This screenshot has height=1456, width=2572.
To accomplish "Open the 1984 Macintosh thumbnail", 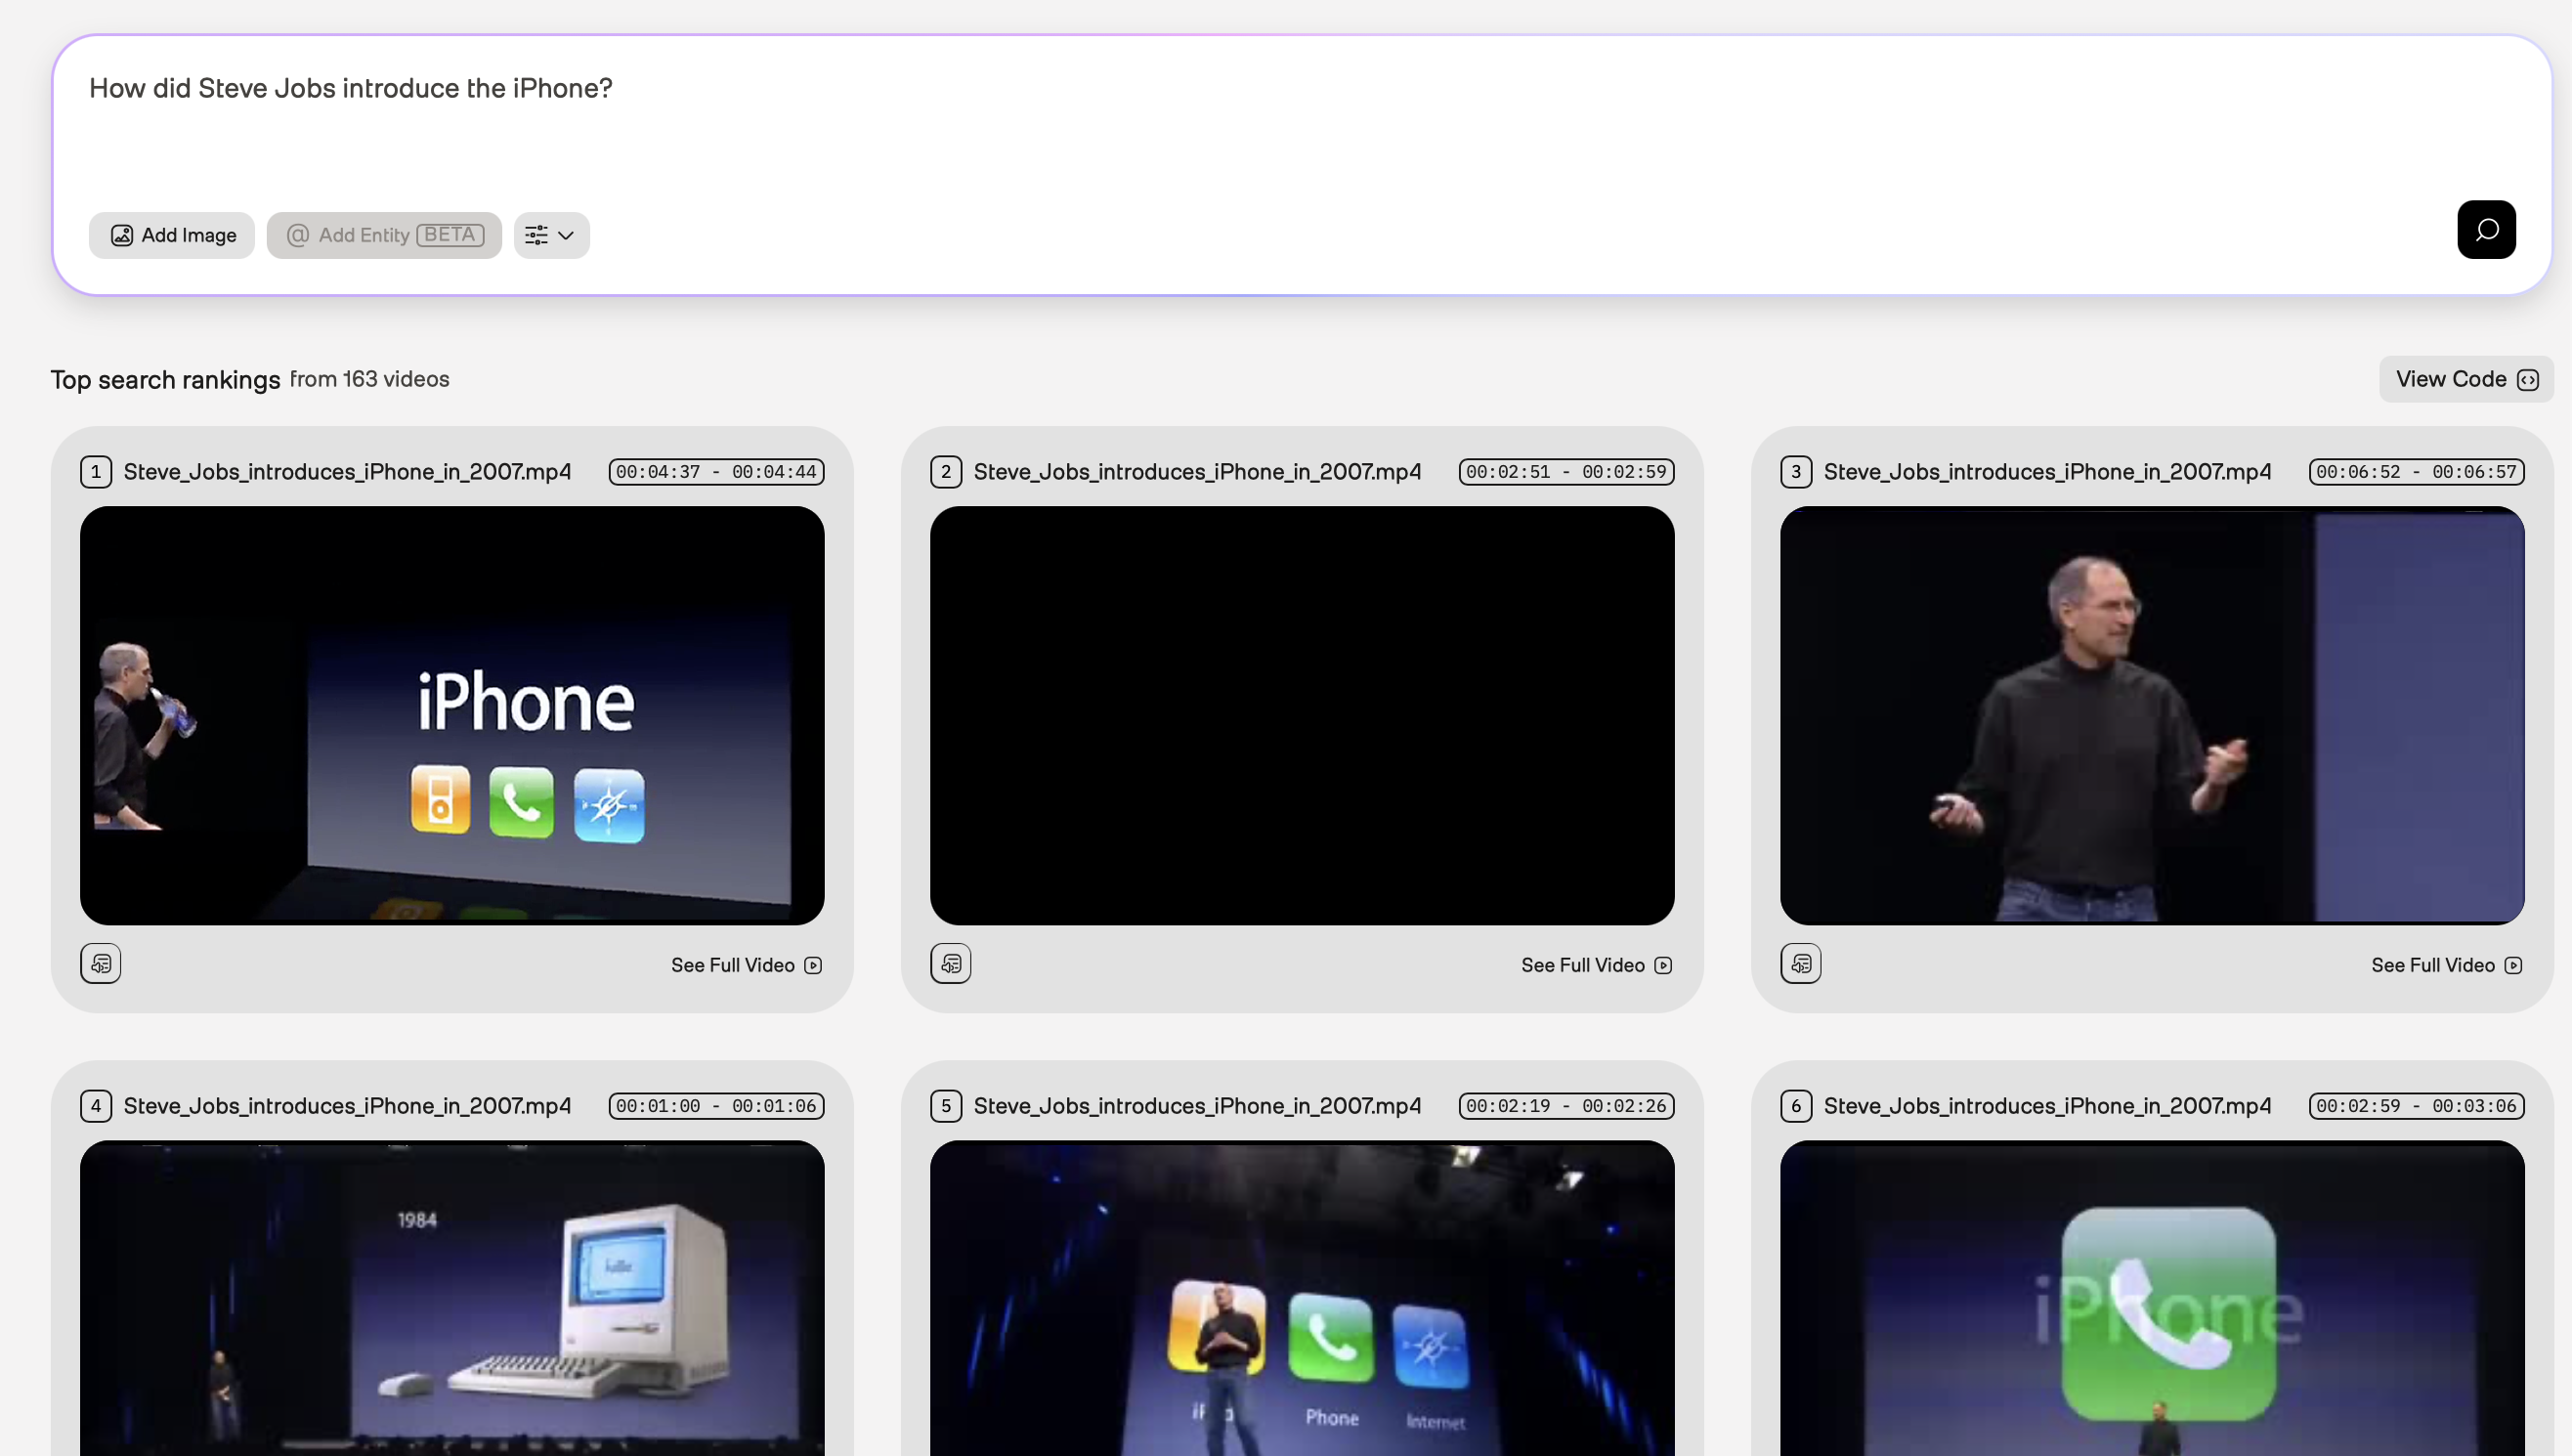I will (452, 1300).
